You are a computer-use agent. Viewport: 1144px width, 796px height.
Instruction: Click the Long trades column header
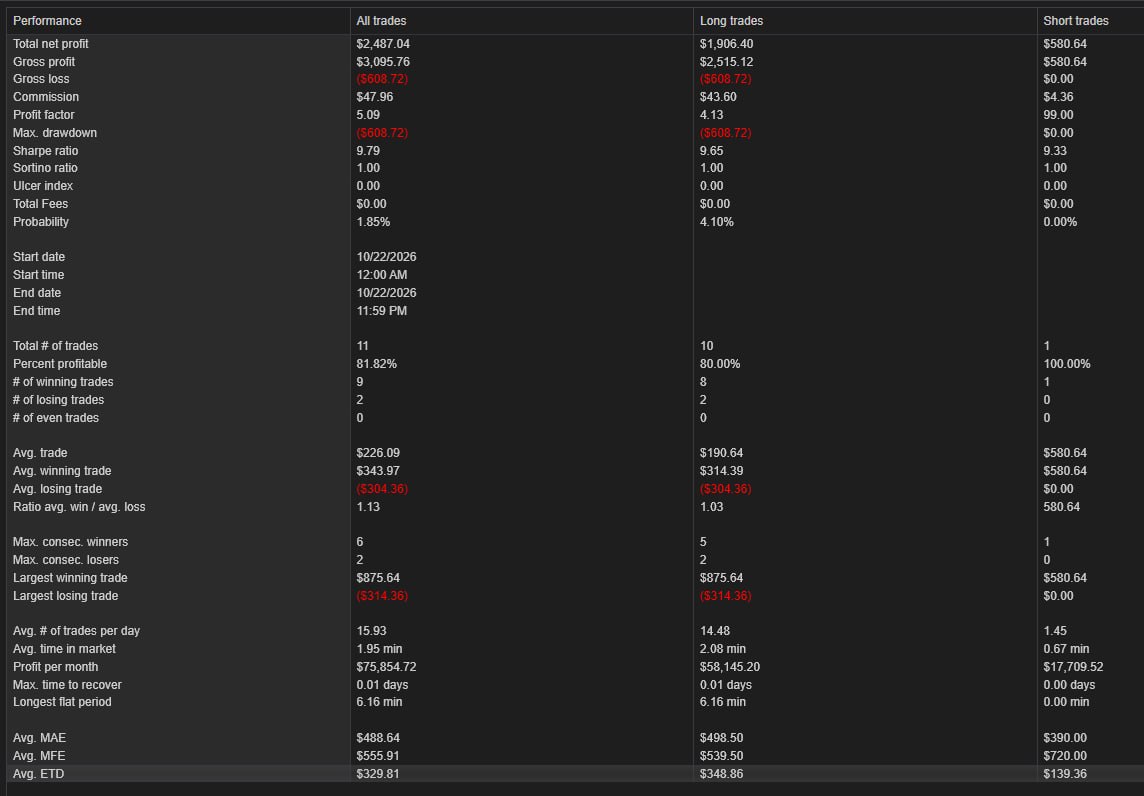[x=731, y=20]
